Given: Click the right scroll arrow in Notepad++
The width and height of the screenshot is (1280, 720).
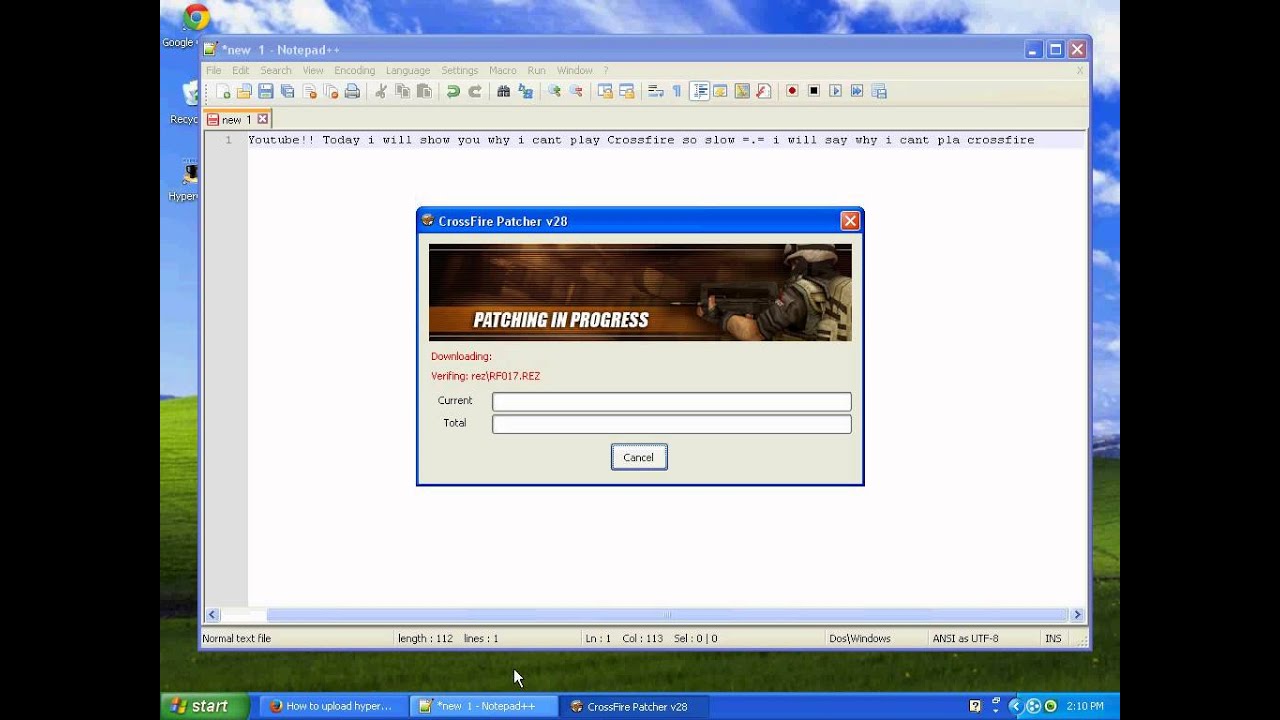Looking at the screenshot, I should click(1077, 614).
